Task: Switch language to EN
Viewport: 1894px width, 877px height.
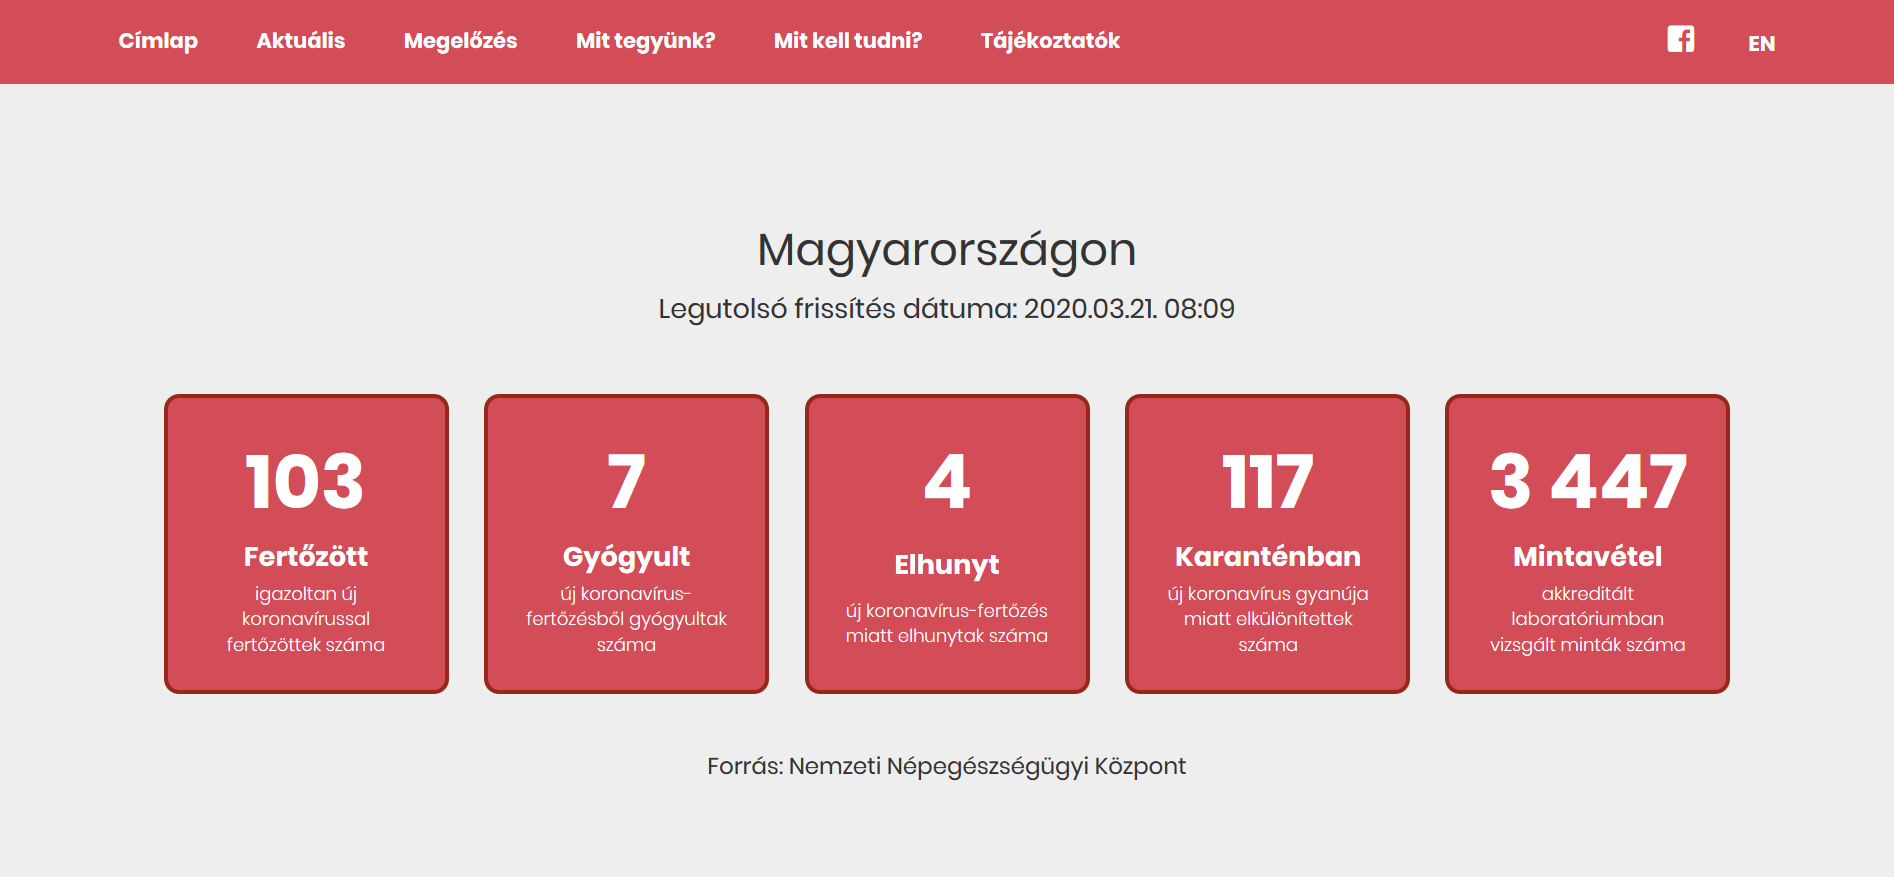Action: [1761, 43]
